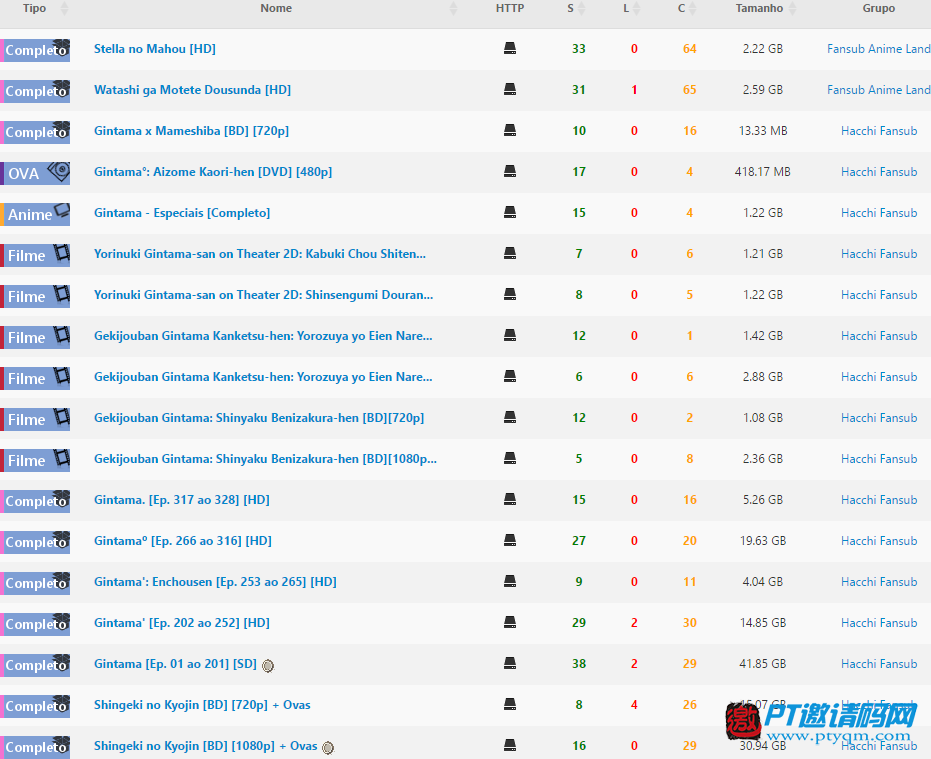Viewport: 931px width, 759px height.
Task: Click seeders count 38 for Gintama [SD]
Action: pyautogui.click(x=579, y=663)
